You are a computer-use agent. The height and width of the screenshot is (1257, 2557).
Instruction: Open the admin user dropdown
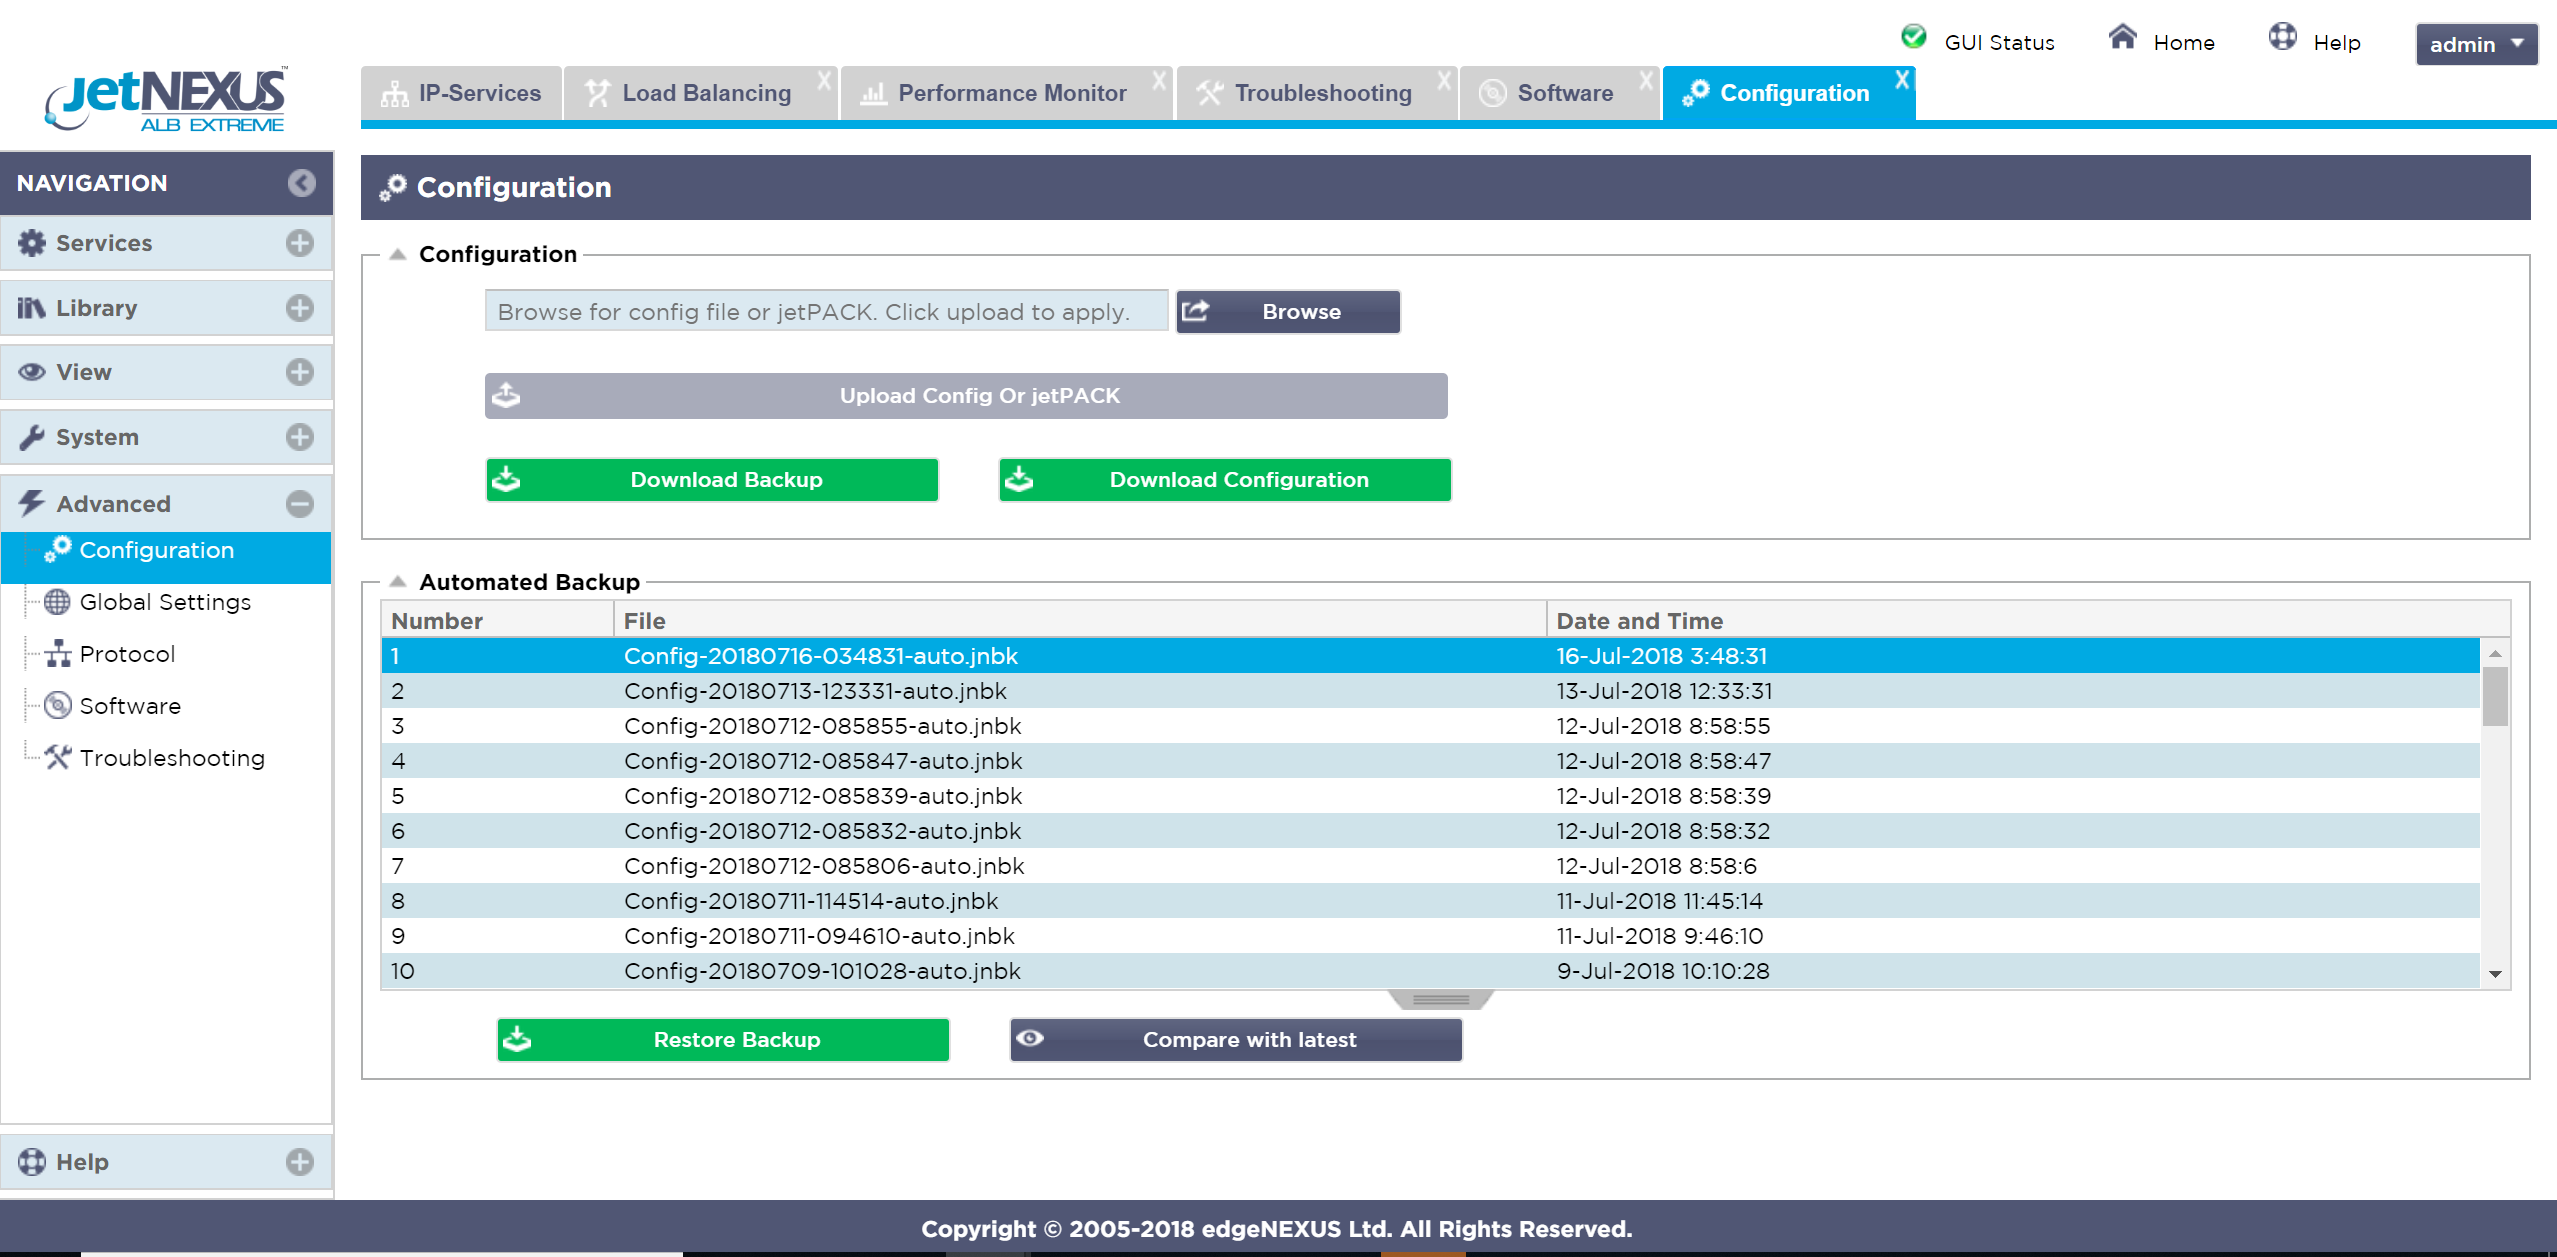tap(2476, 45)
